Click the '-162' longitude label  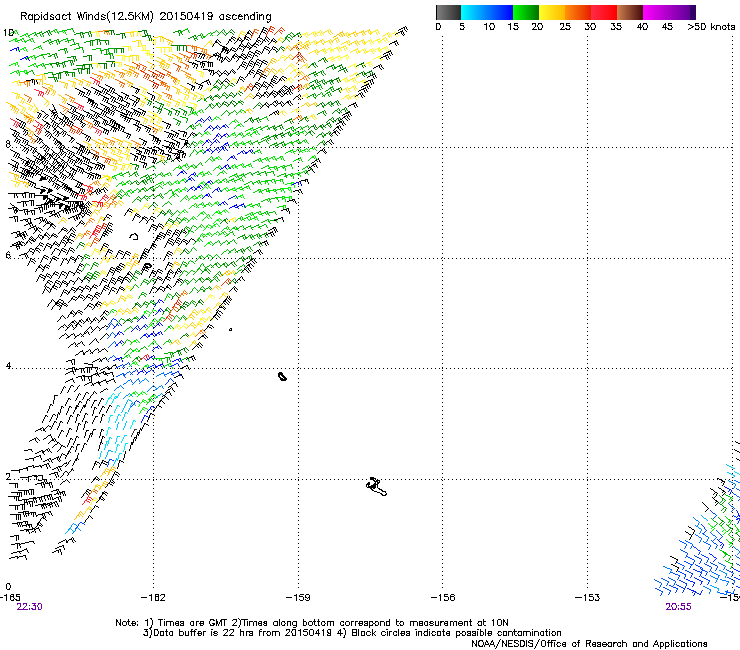[x=153, y=598]
